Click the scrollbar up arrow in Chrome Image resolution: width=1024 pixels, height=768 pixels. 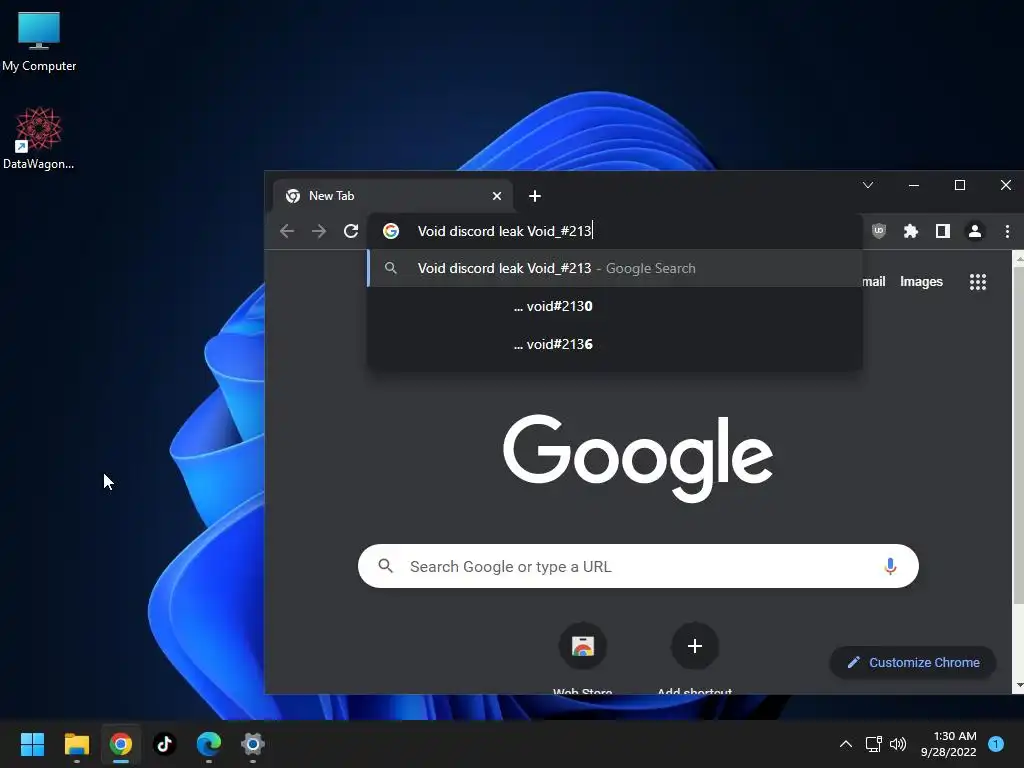coord(1019,259)
